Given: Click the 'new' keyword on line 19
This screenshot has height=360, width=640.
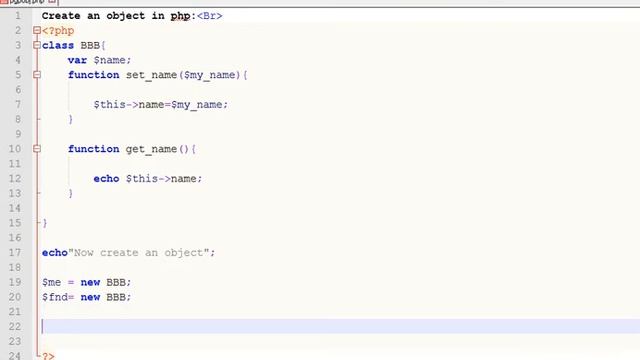Looking at the screenshot, I should [90, 282].
